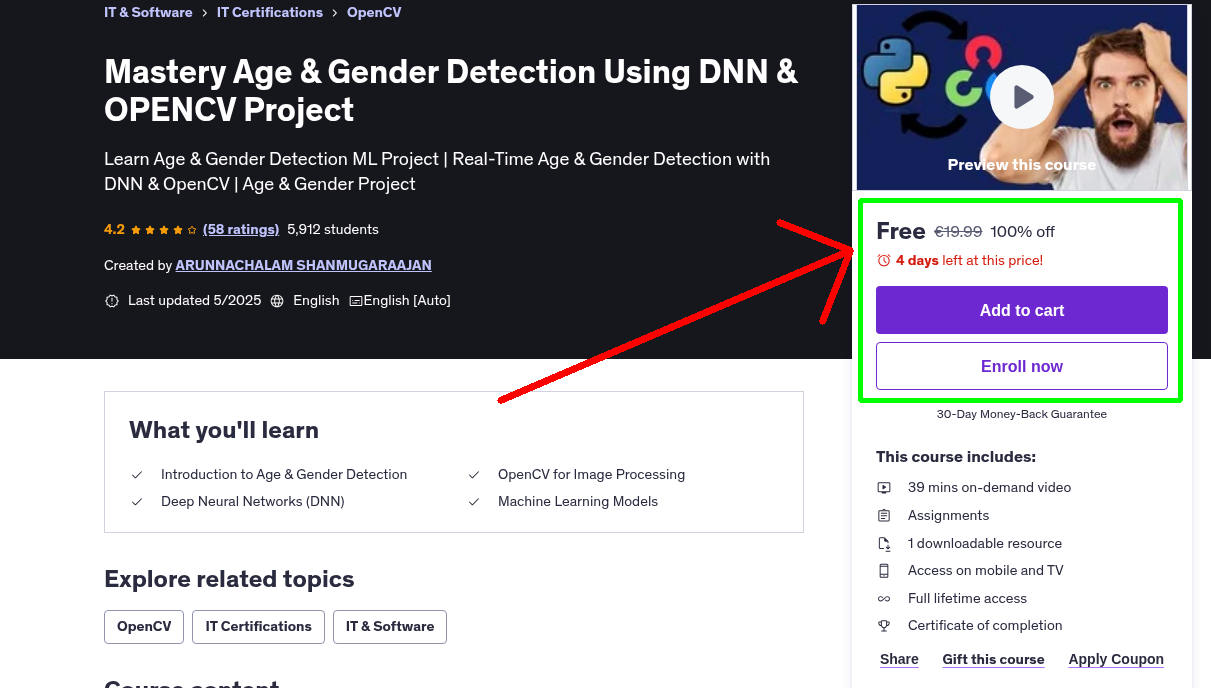Click the 'What you'll learn' heading
Image resolution: width=1211 pixels, height=688 pixels.
tap(224, 431)
